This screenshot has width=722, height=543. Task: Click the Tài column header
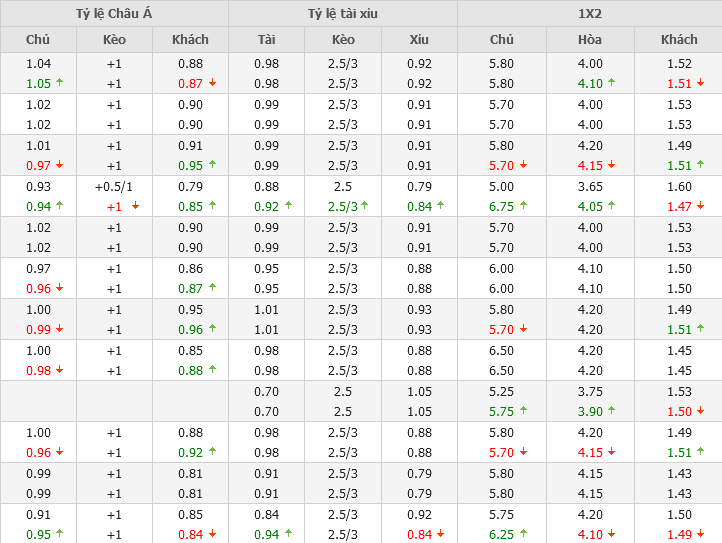click(x=266, y=40)
